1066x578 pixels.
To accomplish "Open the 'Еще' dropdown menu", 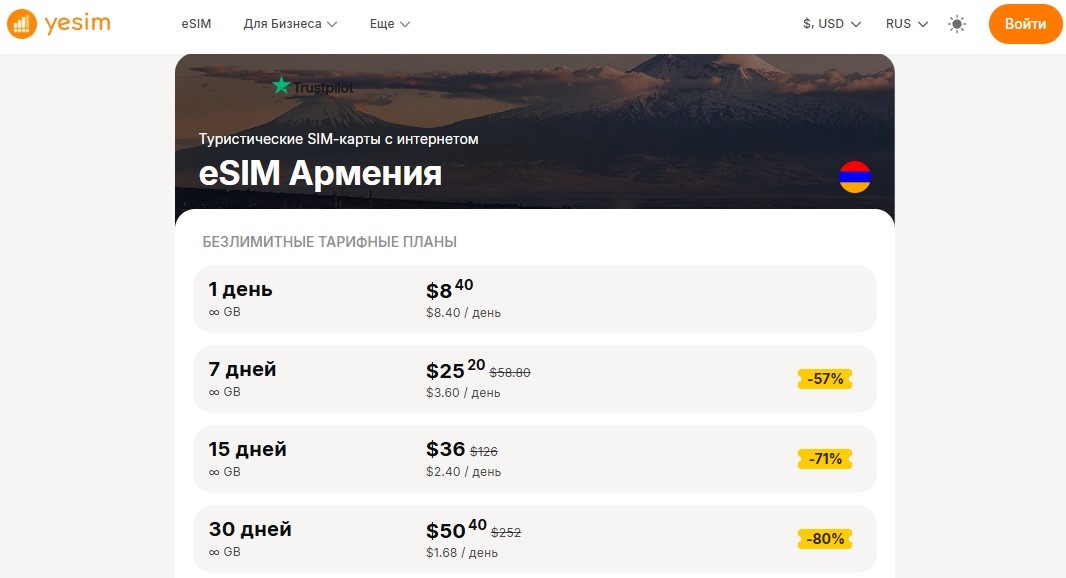I will 388,22.
